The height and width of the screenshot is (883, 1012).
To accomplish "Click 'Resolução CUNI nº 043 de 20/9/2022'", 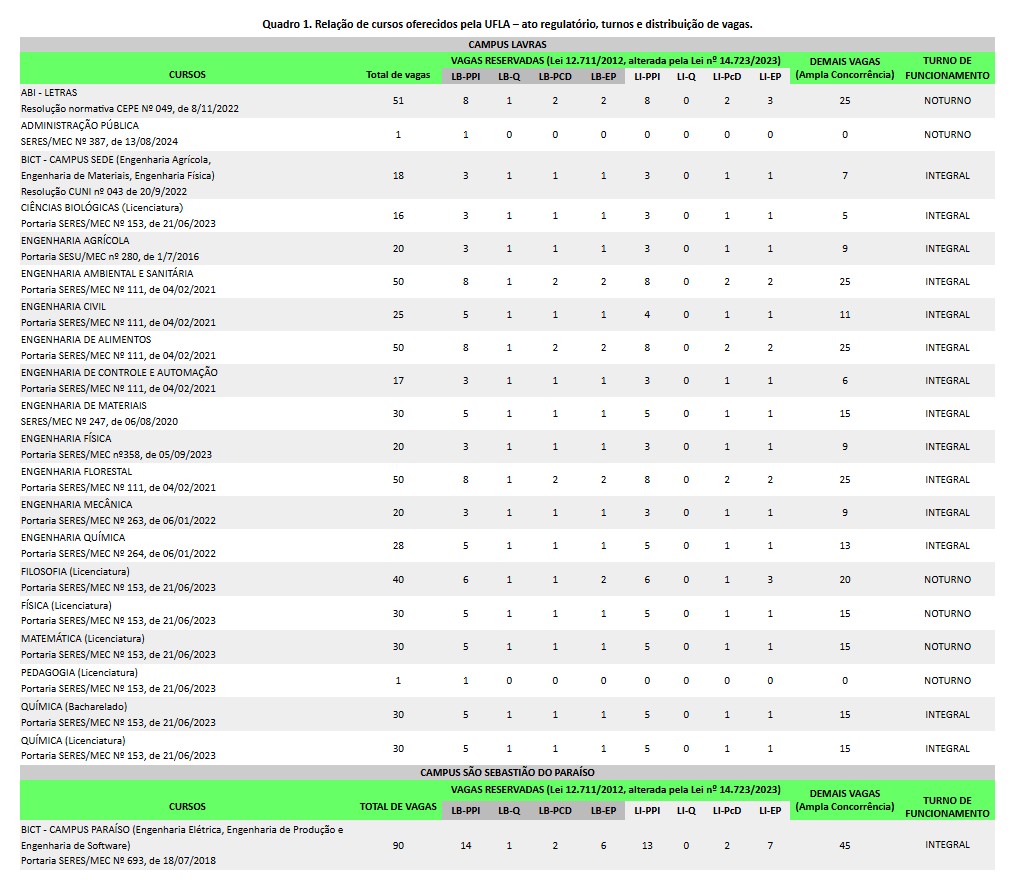I will click(104, 192).
